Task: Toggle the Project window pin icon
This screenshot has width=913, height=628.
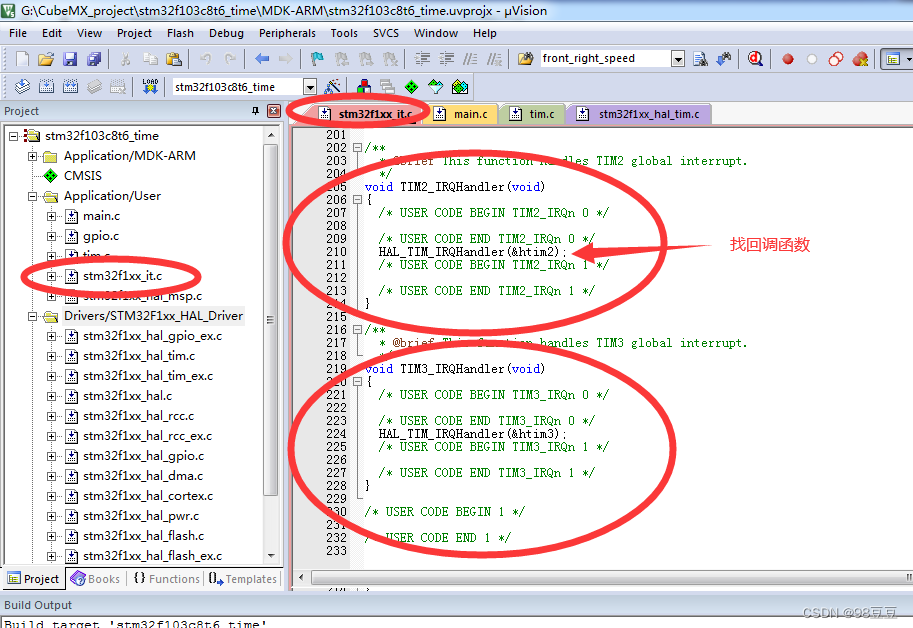Action: (258, 110)
